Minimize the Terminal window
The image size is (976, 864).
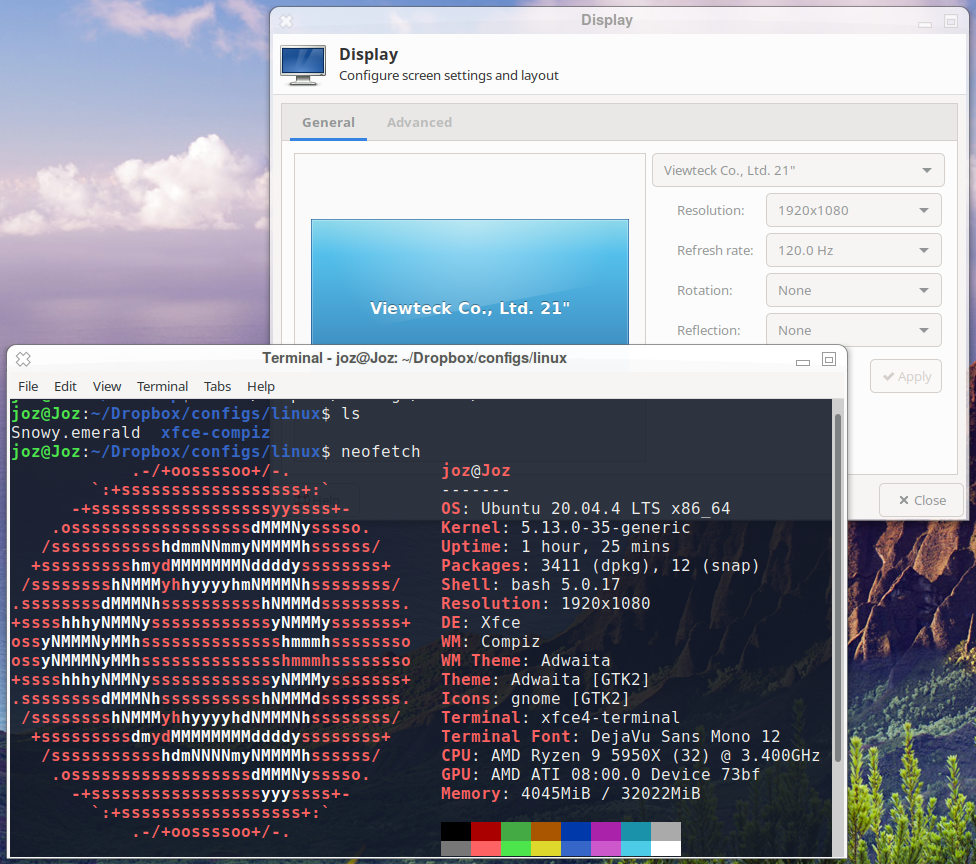(x=803, y=362)
